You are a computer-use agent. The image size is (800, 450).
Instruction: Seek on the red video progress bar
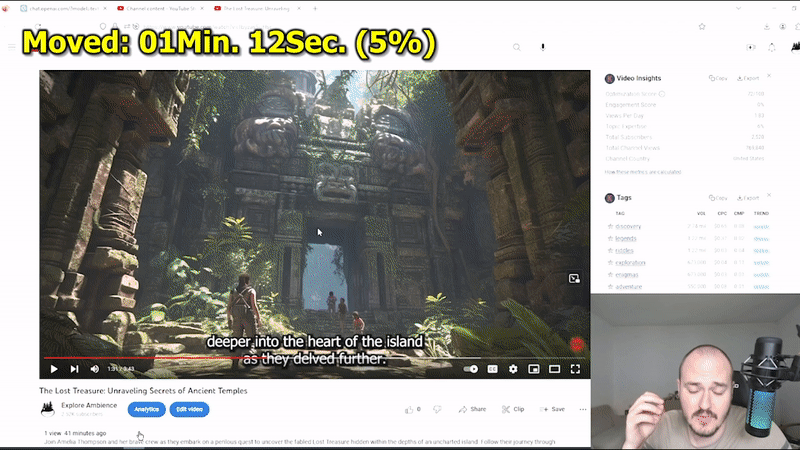(x=315, y=358)
